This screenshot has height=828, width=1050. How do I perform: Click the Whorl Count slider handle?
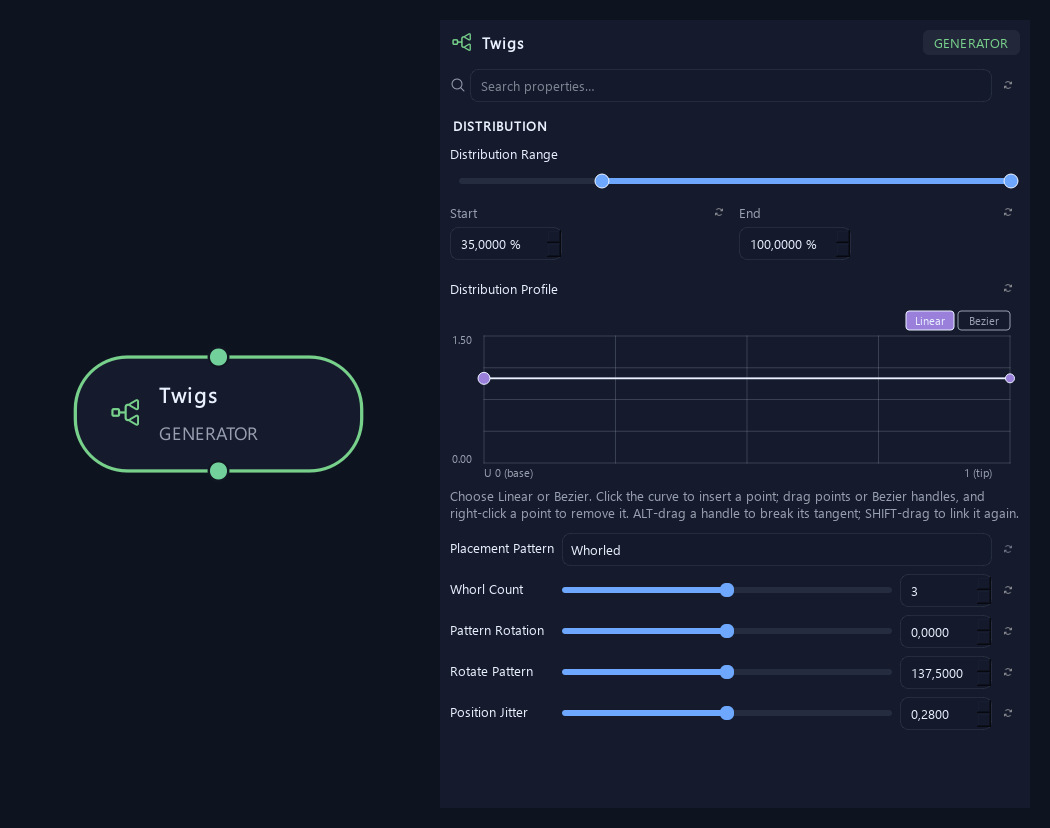[727, 590]
